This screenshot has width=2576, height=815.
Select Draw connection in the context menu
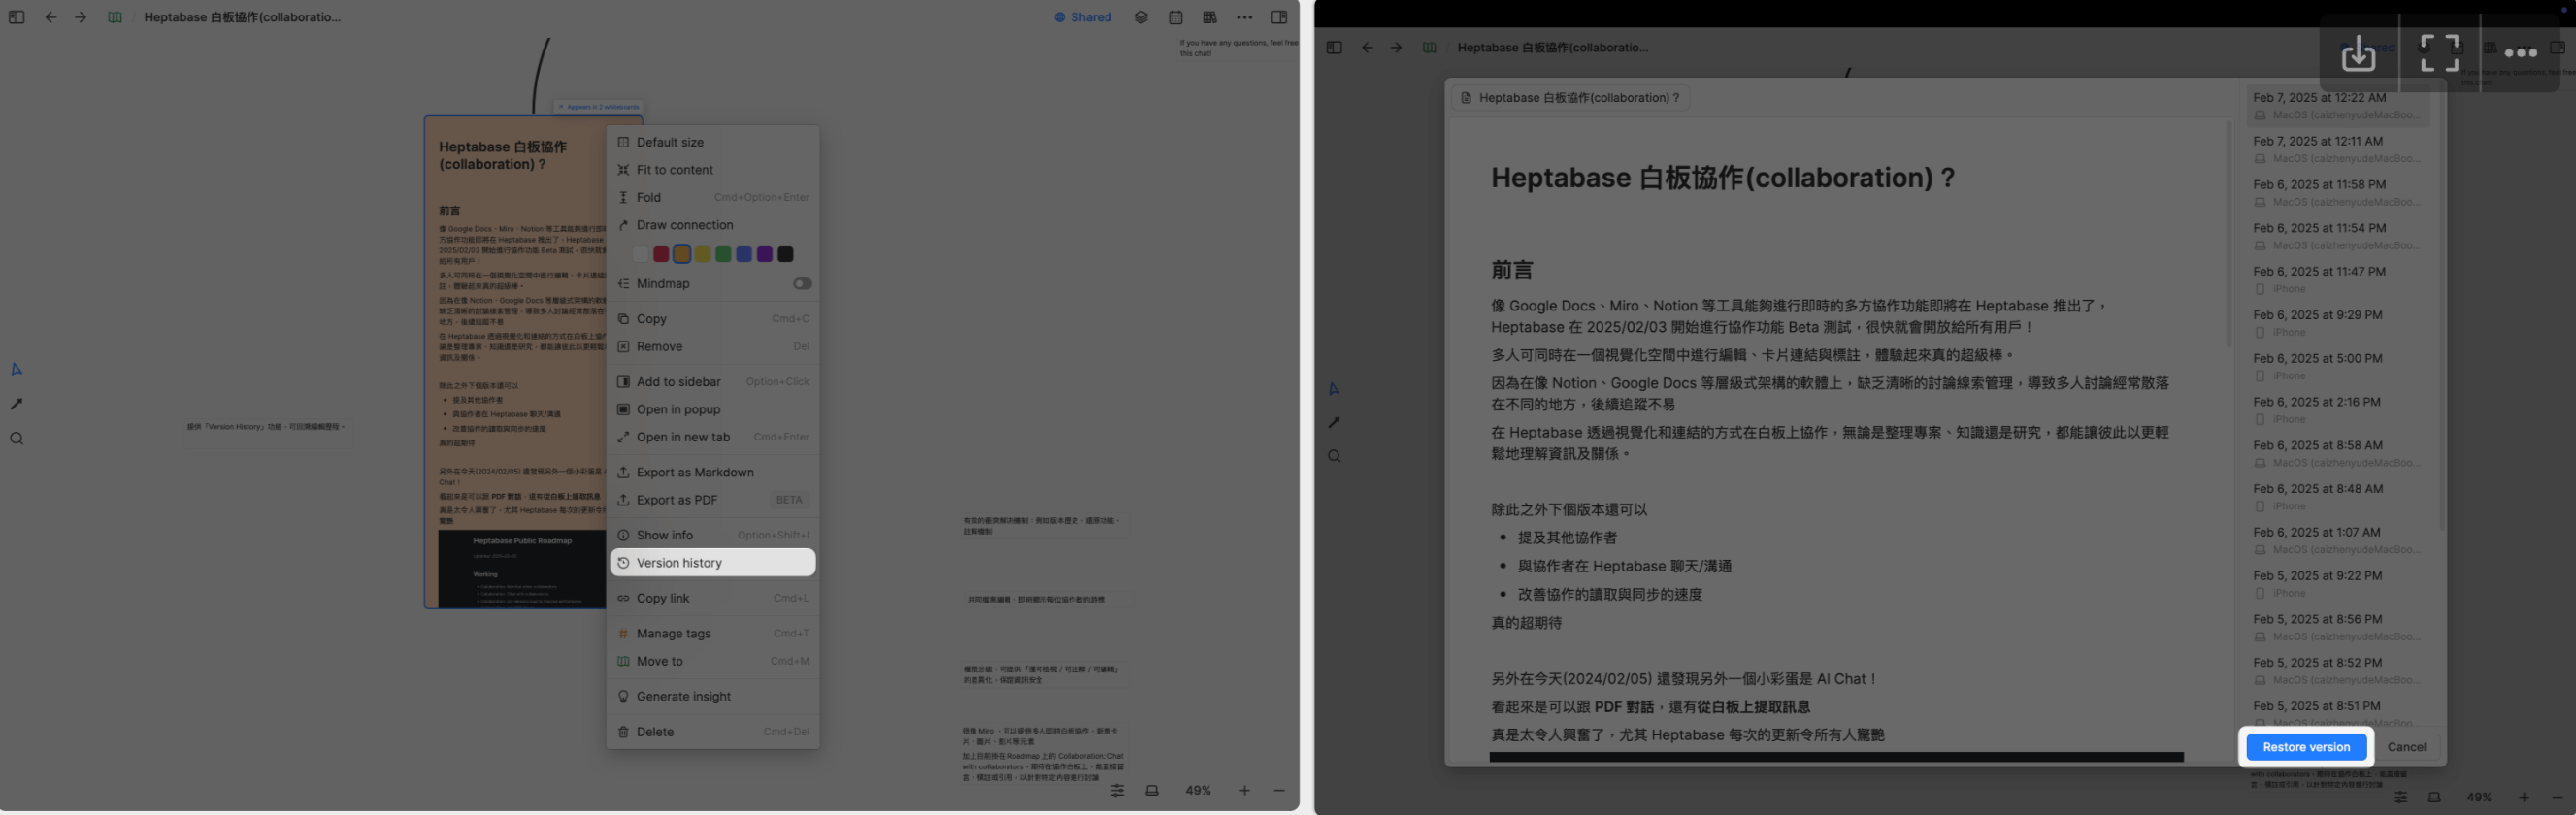click(x=712, y=225)
